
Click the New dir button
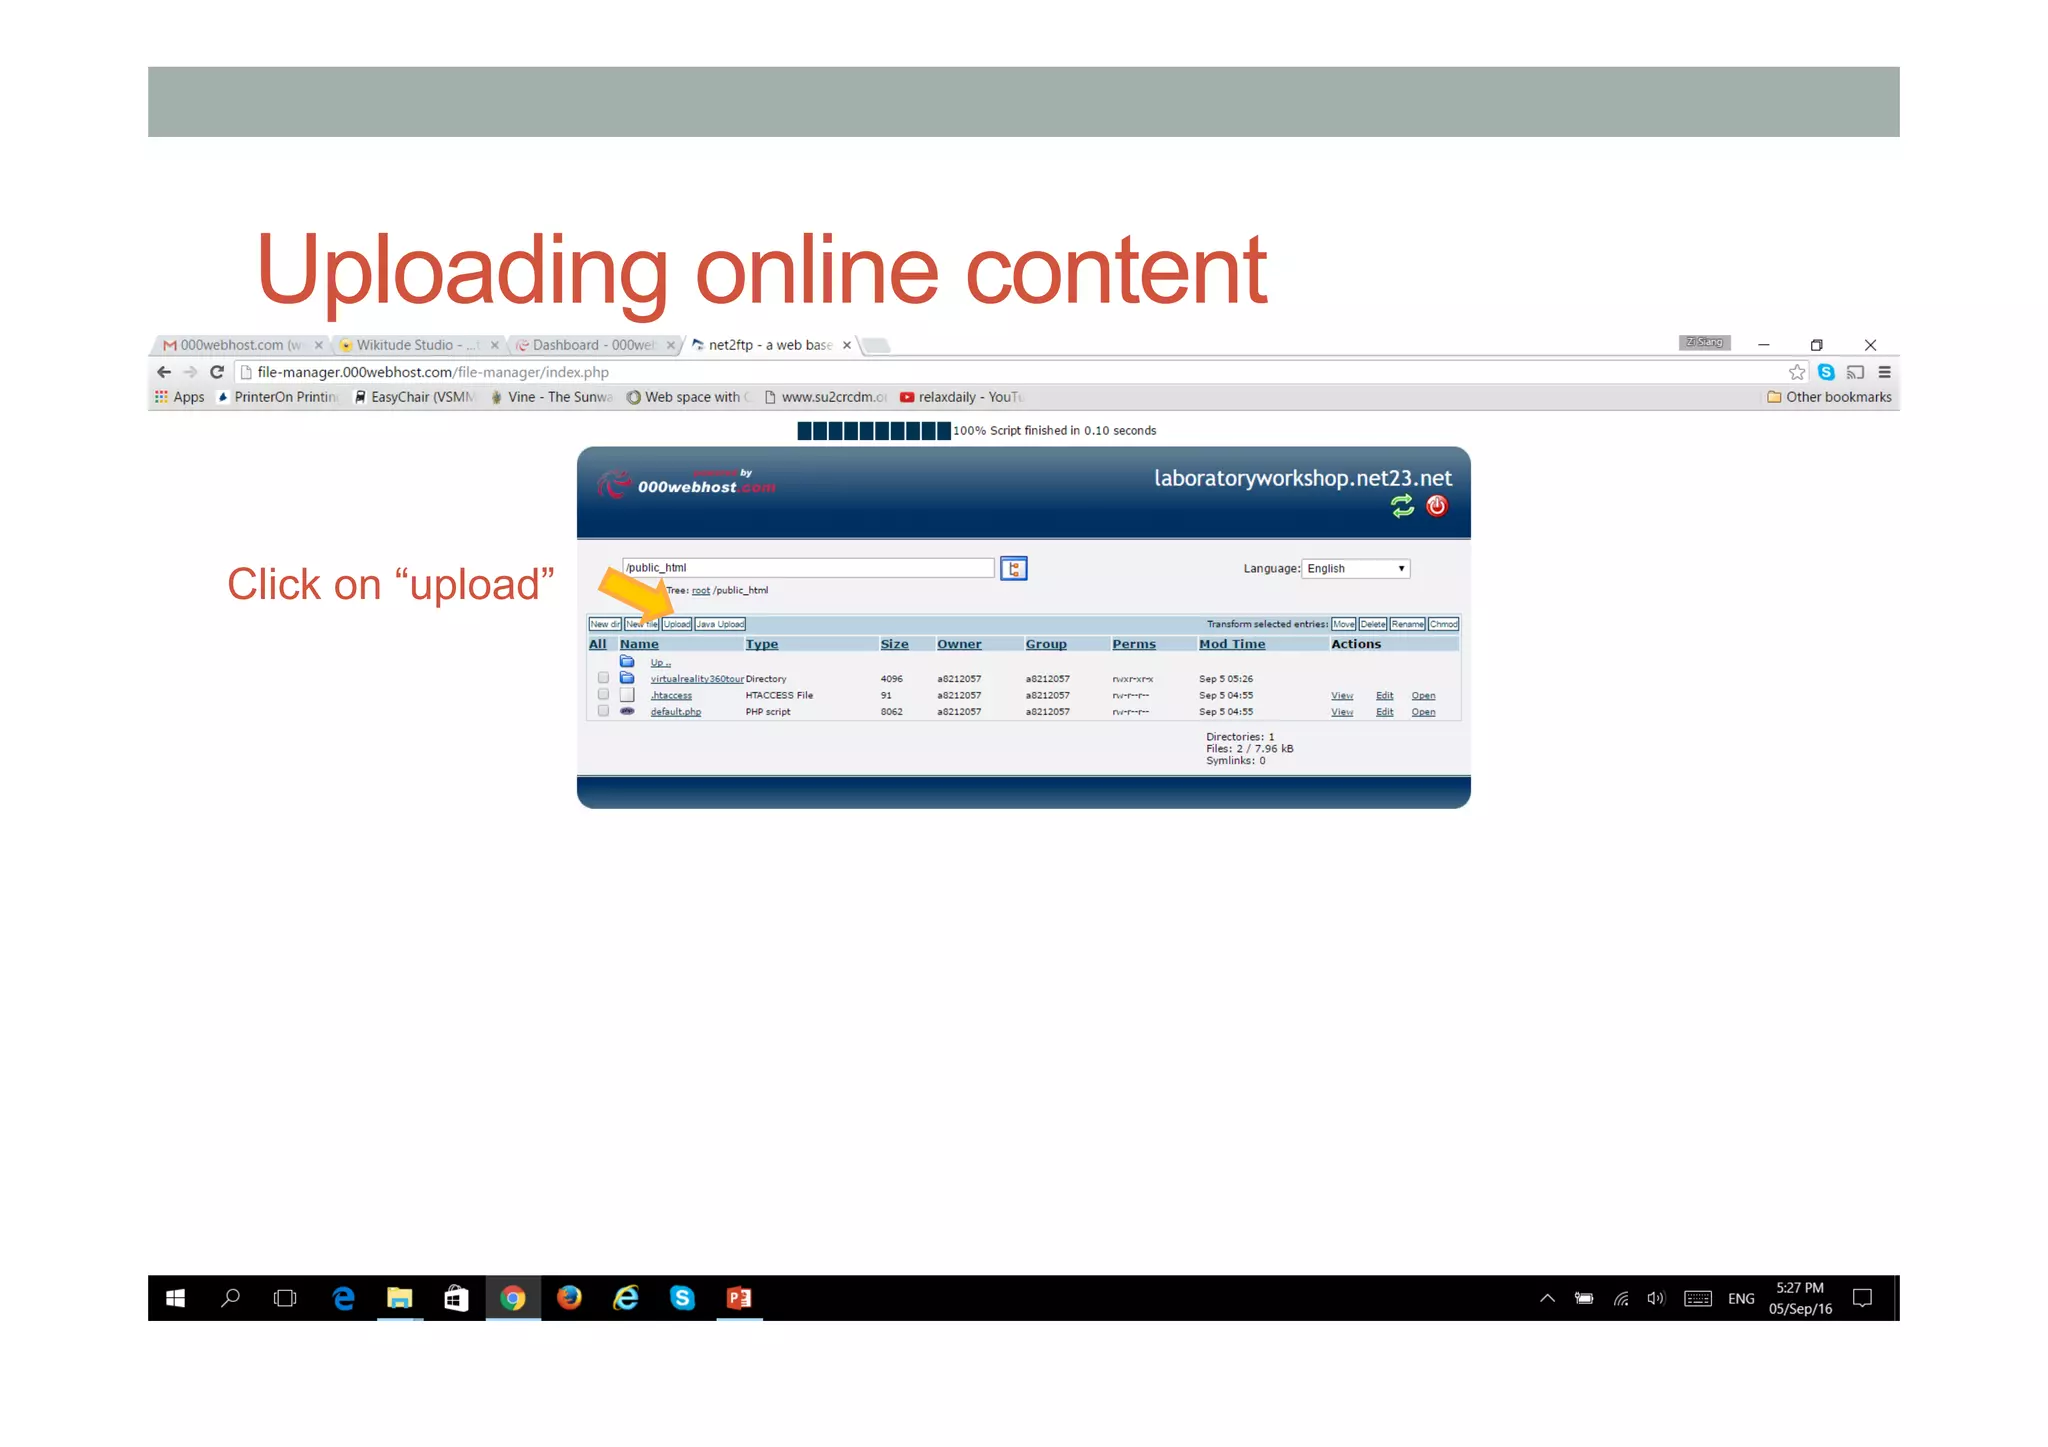605,624
